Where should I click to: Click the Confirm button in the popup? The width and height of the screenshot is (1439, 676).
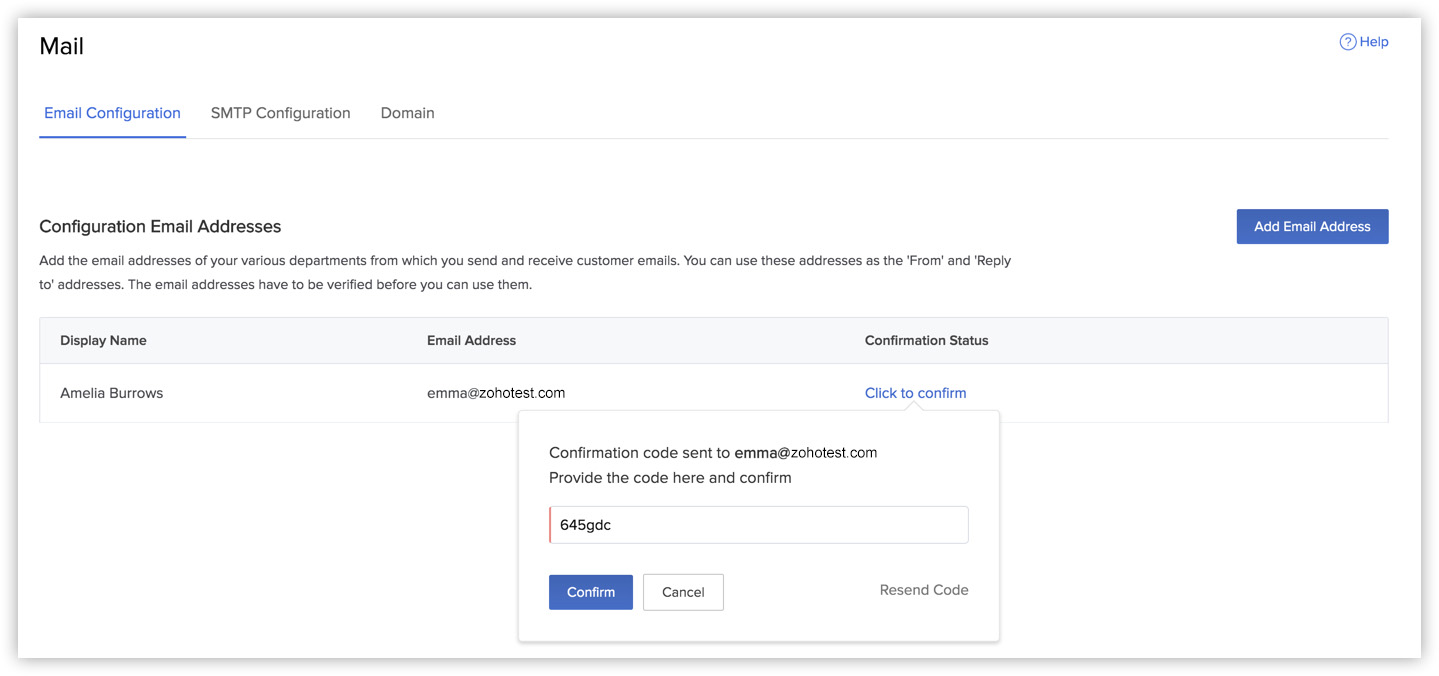coord(590,592)
